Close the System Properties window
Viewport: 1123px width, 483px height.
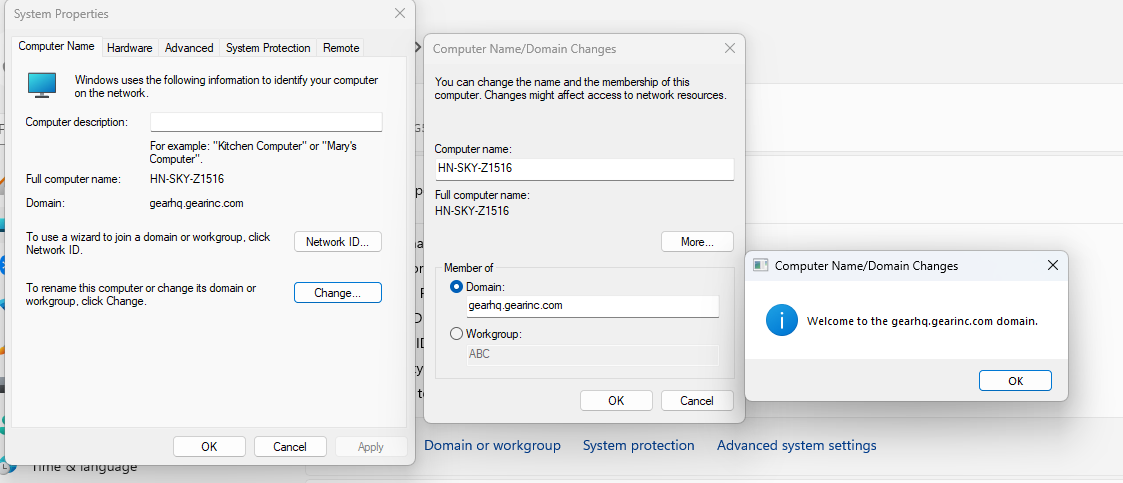(400, 14)
